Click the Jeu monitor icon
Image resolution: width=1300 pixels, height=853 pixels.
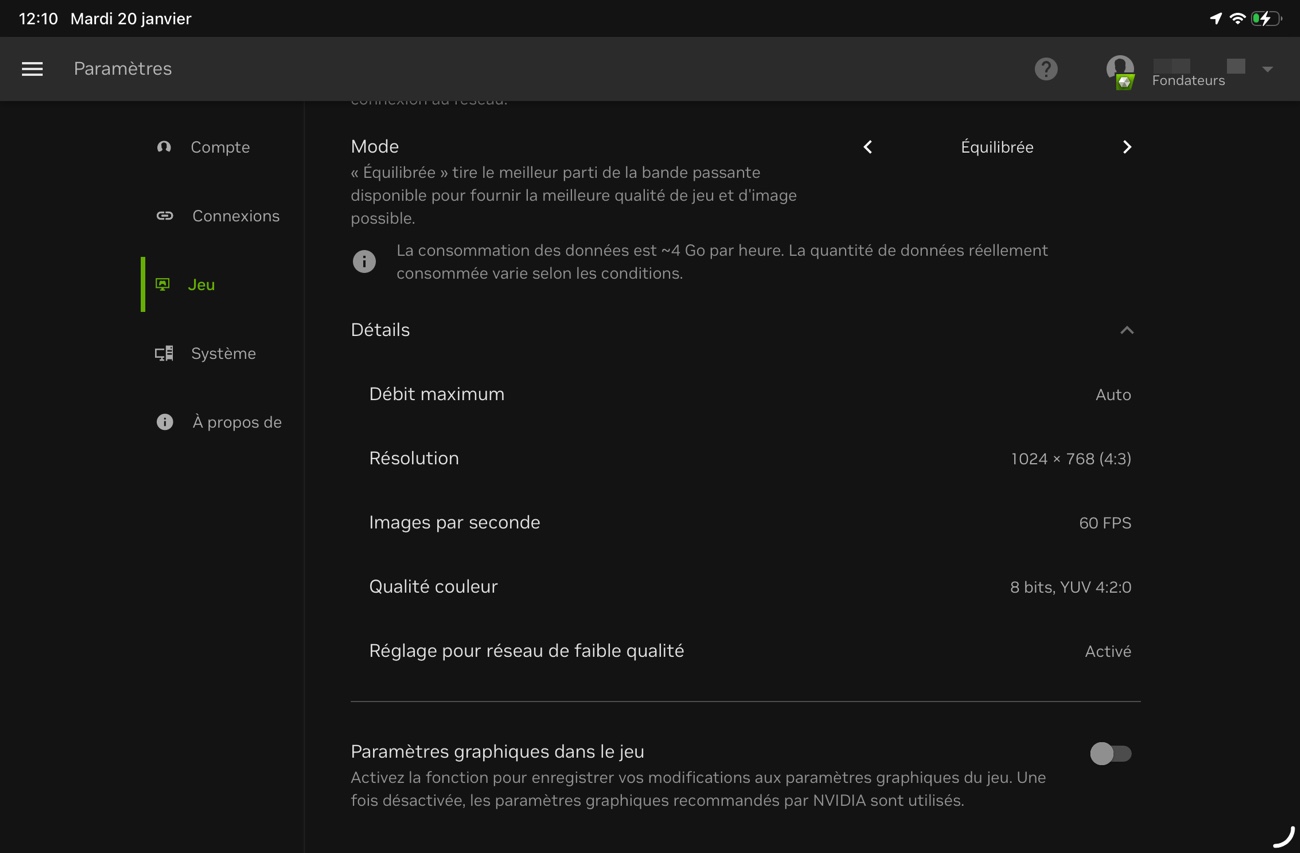coord(163,285)
